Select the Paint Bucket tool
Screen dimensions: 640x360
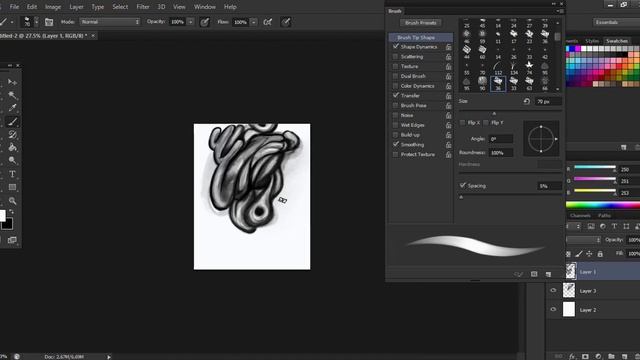[13, 148]
